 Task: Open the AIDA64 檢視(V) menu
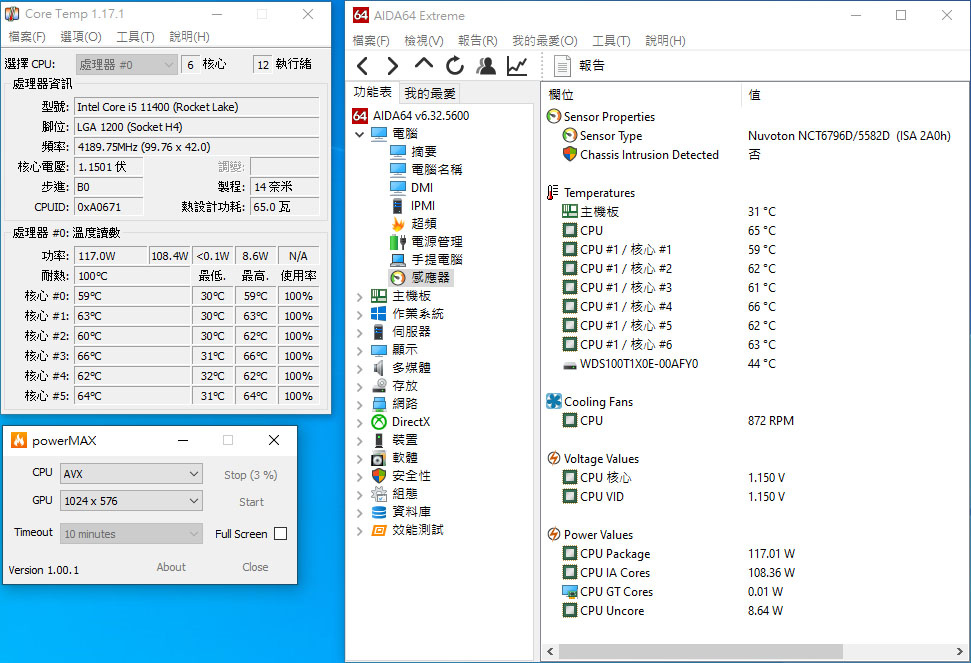pyautogui.click(x=424, y=41)
